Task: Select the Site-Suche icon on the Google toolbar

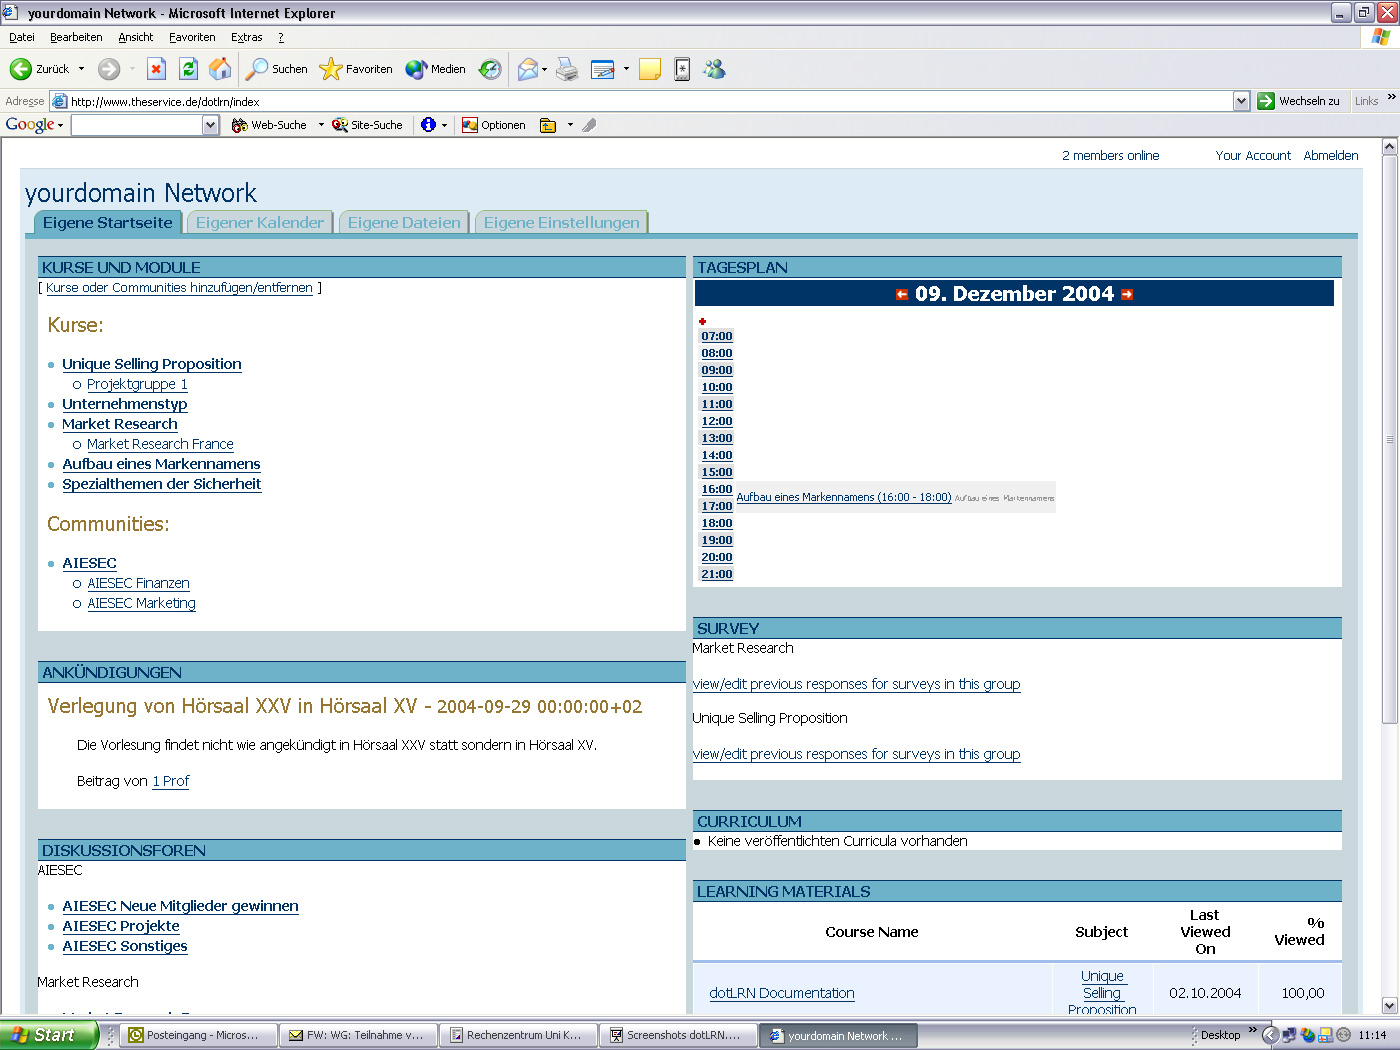Action: coord(339,125)
